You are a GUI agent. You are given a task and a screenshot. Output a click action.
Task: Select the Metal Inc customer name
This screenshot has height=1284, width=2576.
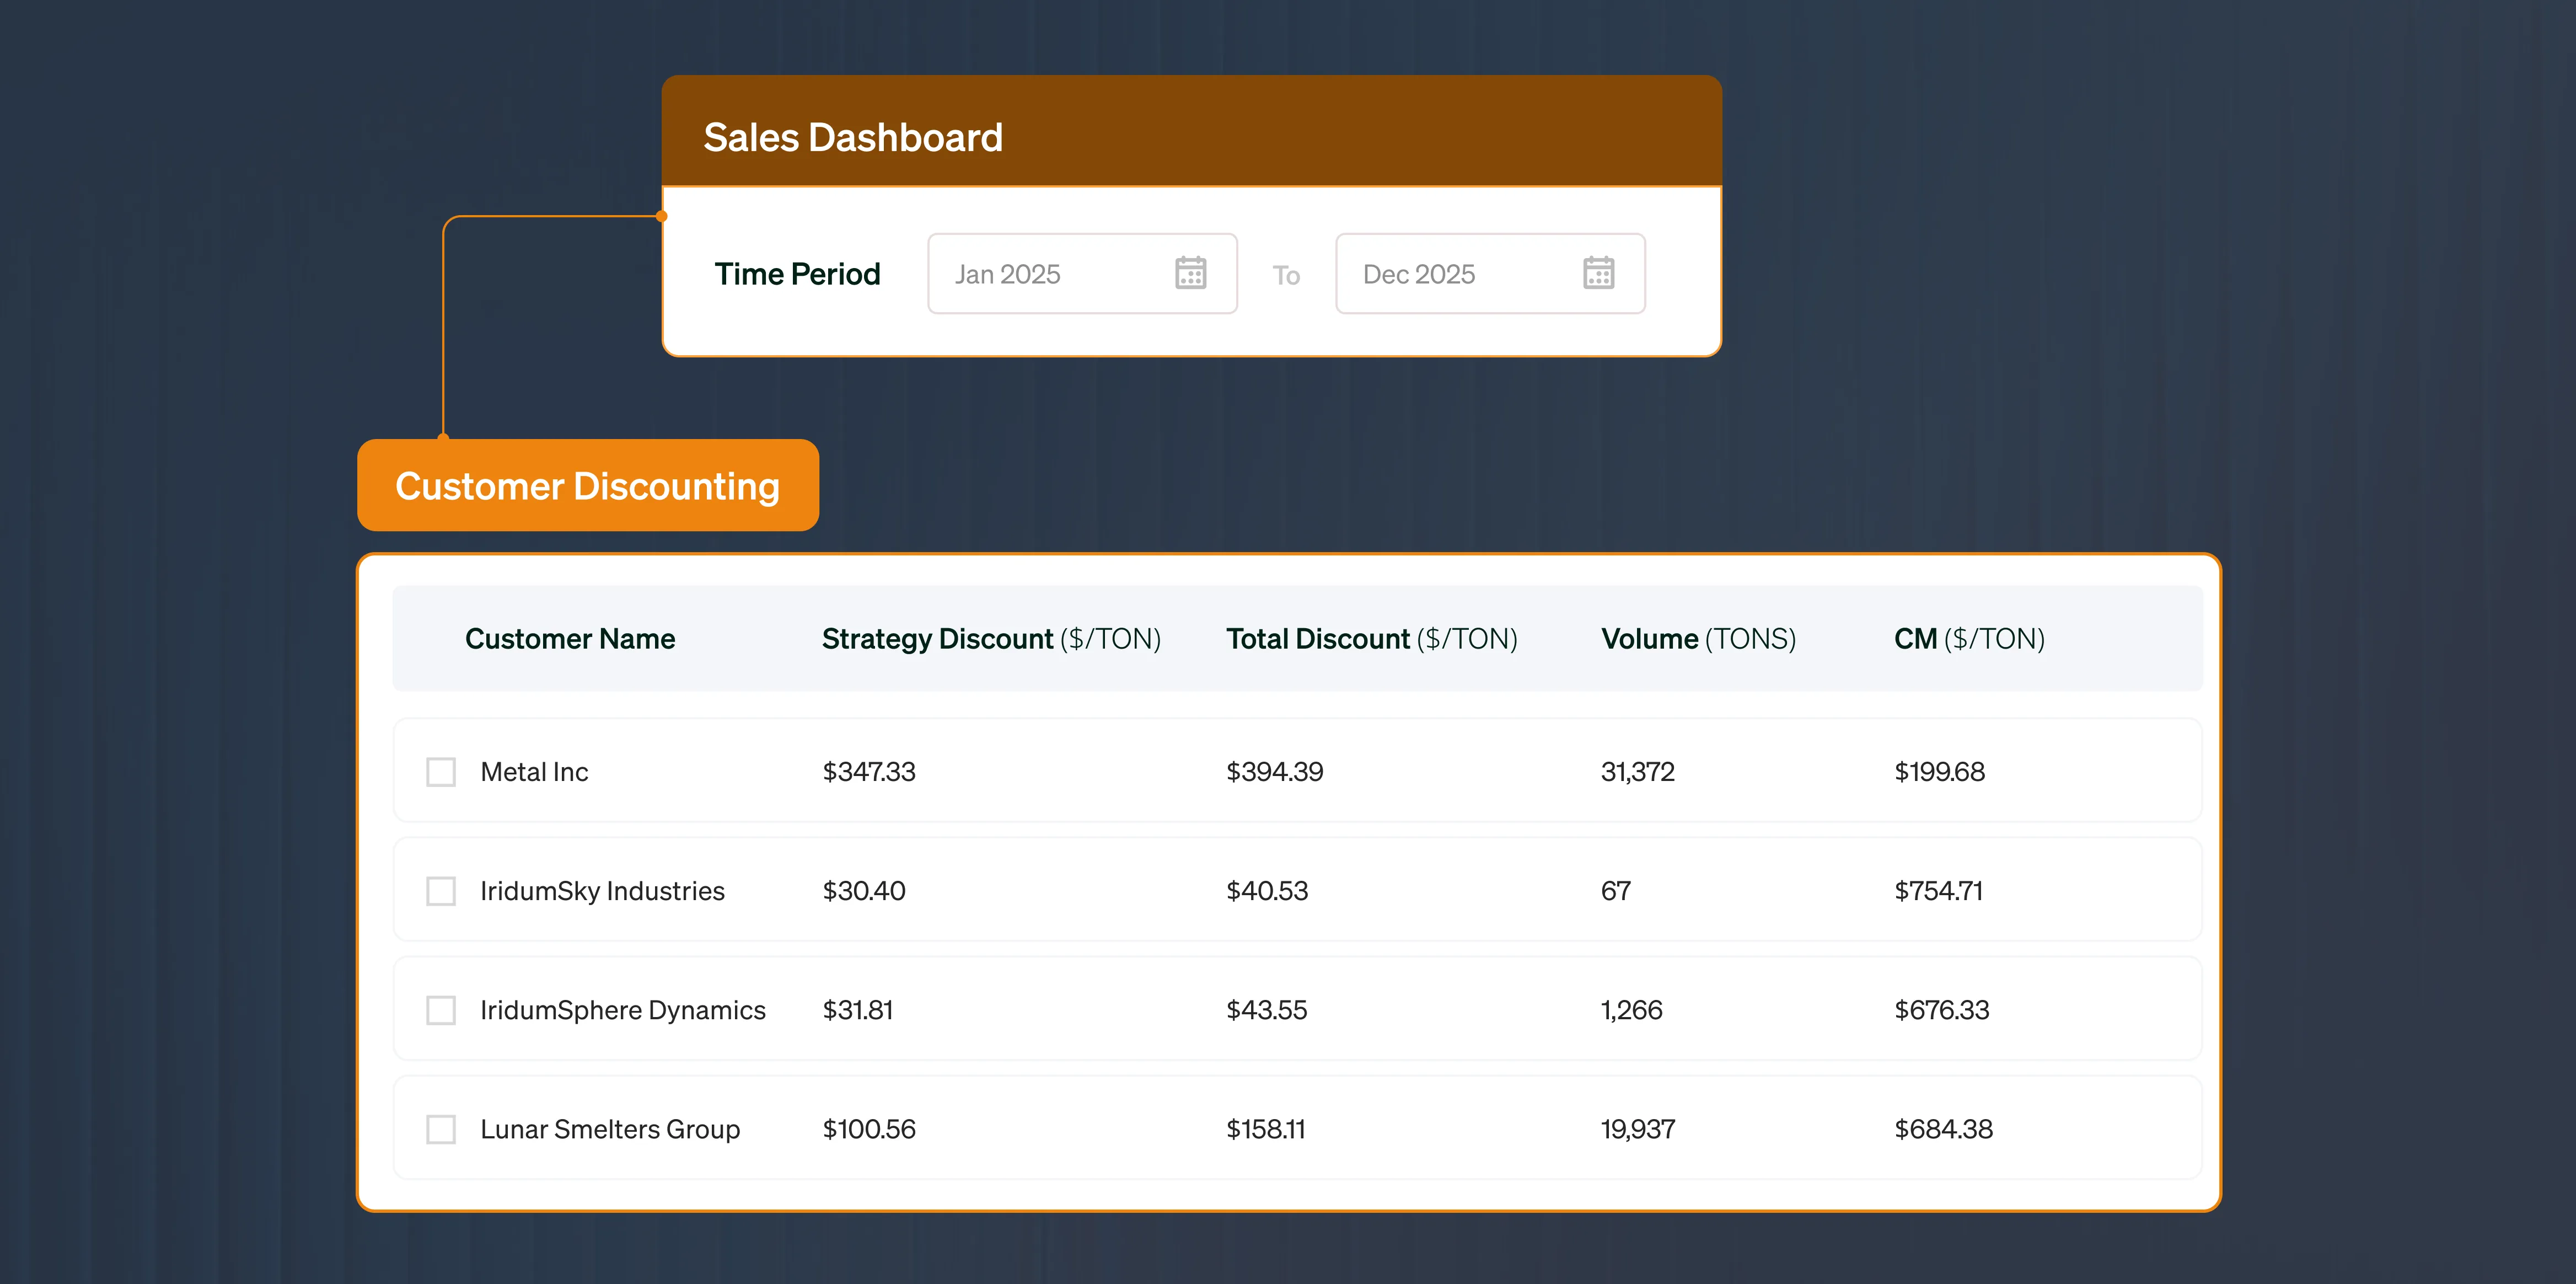[534, 772]
